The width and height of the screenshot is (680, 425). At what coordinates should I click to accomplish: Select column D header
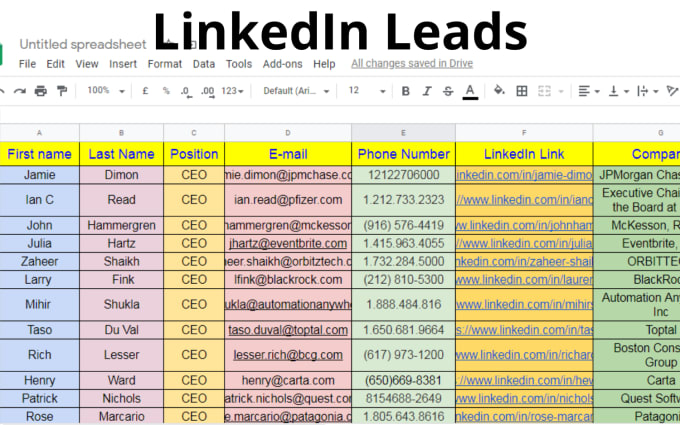[x=288, y=133]
